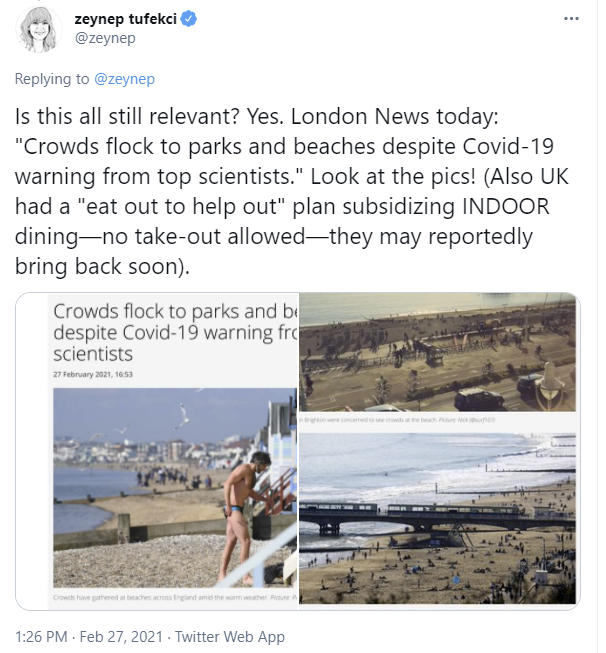This screenshot has width=606, height=653.
Task: Click the Brighton picture caption text
Action: coord(398,420)
